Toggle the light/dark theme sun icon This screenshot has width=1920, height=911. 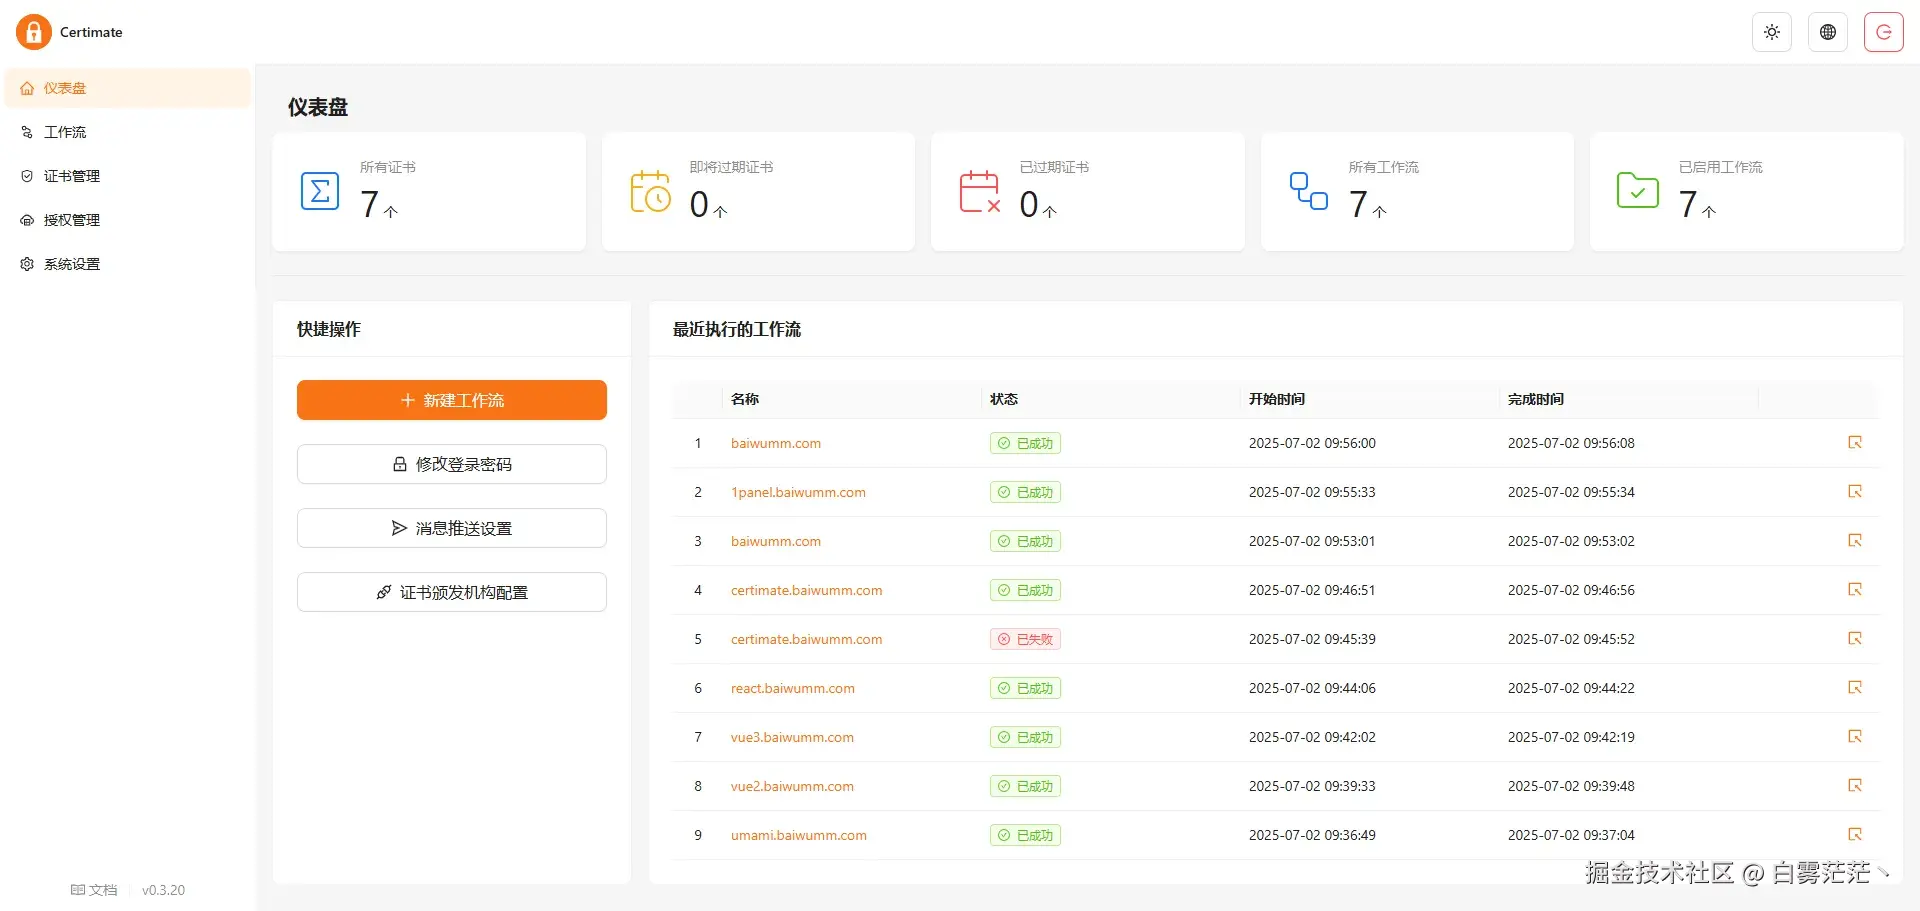pyautogui.click(x=1772, y=32)
